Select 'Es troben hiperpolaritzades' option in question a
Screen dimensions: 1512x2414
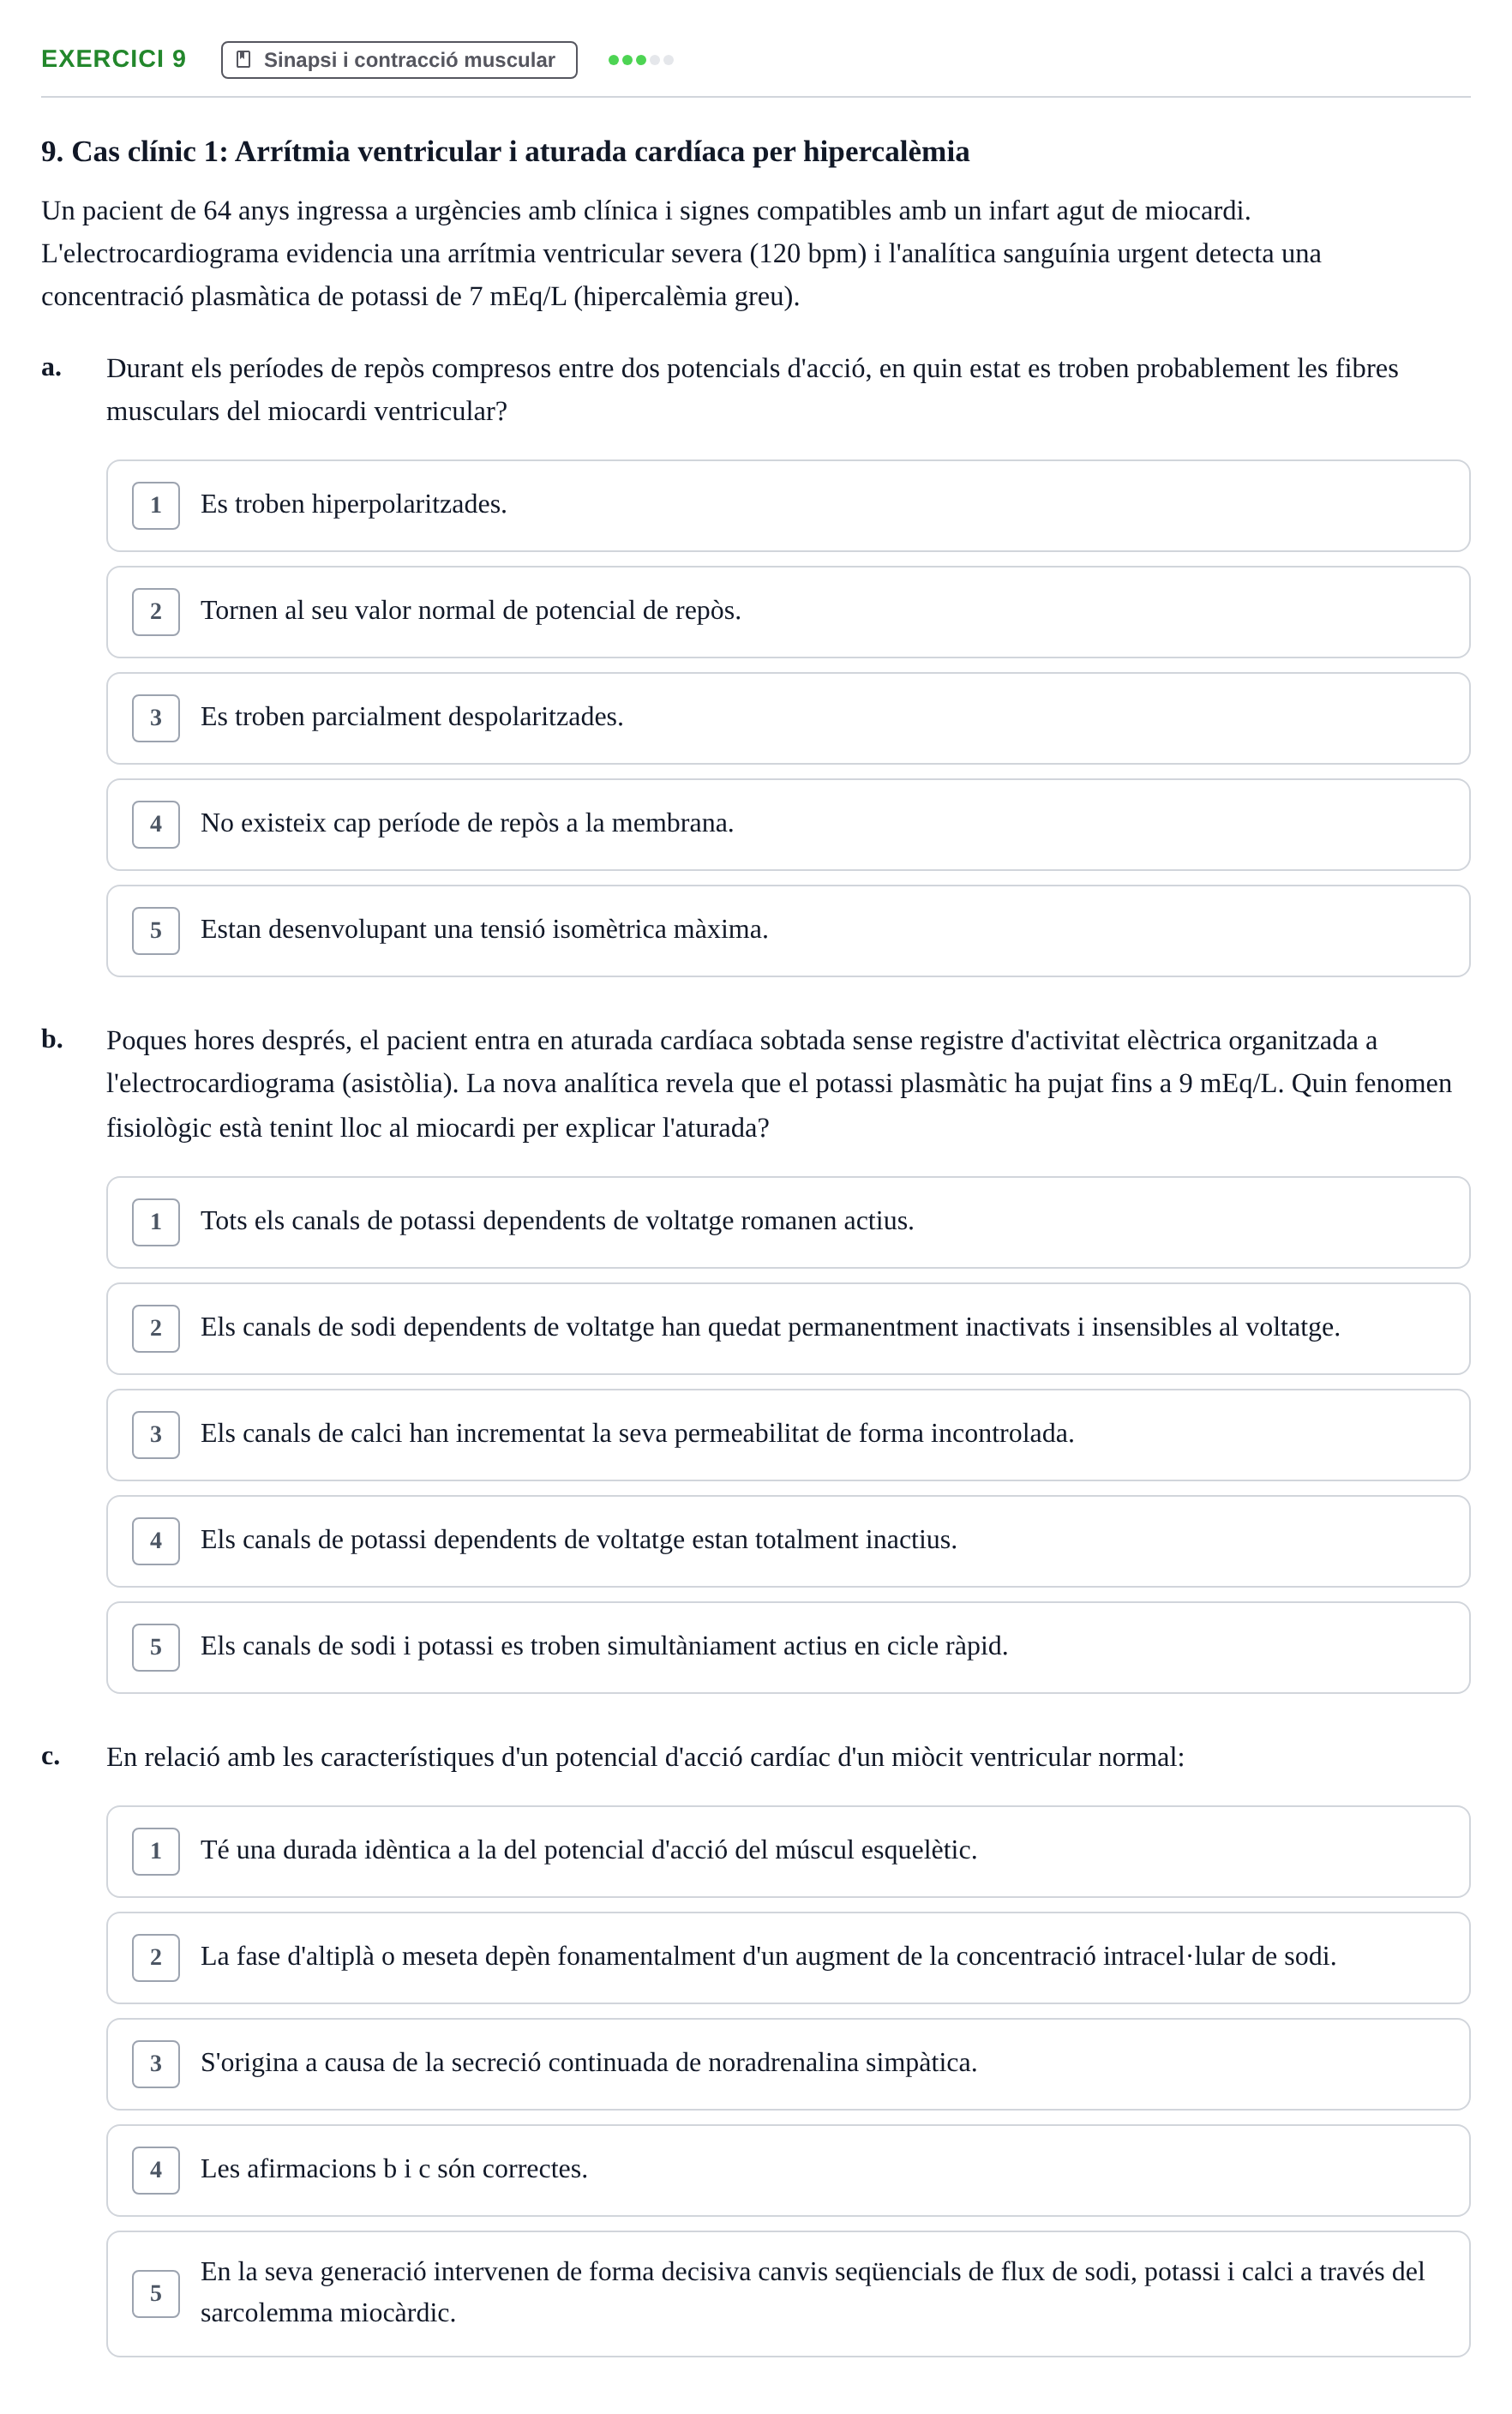click(x=788, y=506)
